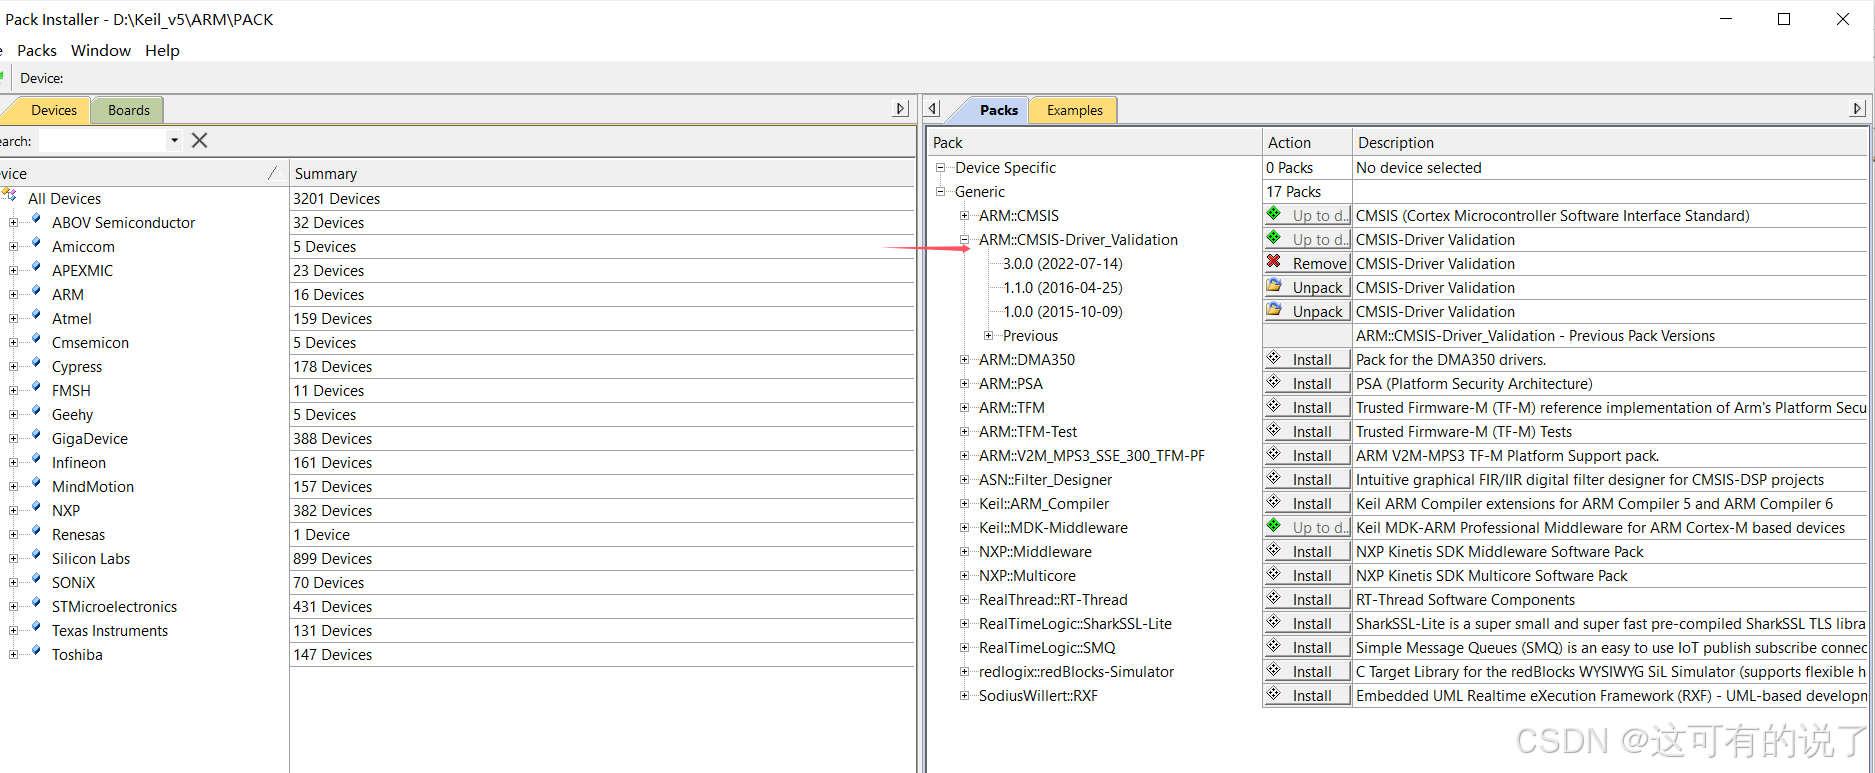Click the Toshiba vendor icon
The height and width of the screenshot is (773, 1875).
click(x=35, y=653)
